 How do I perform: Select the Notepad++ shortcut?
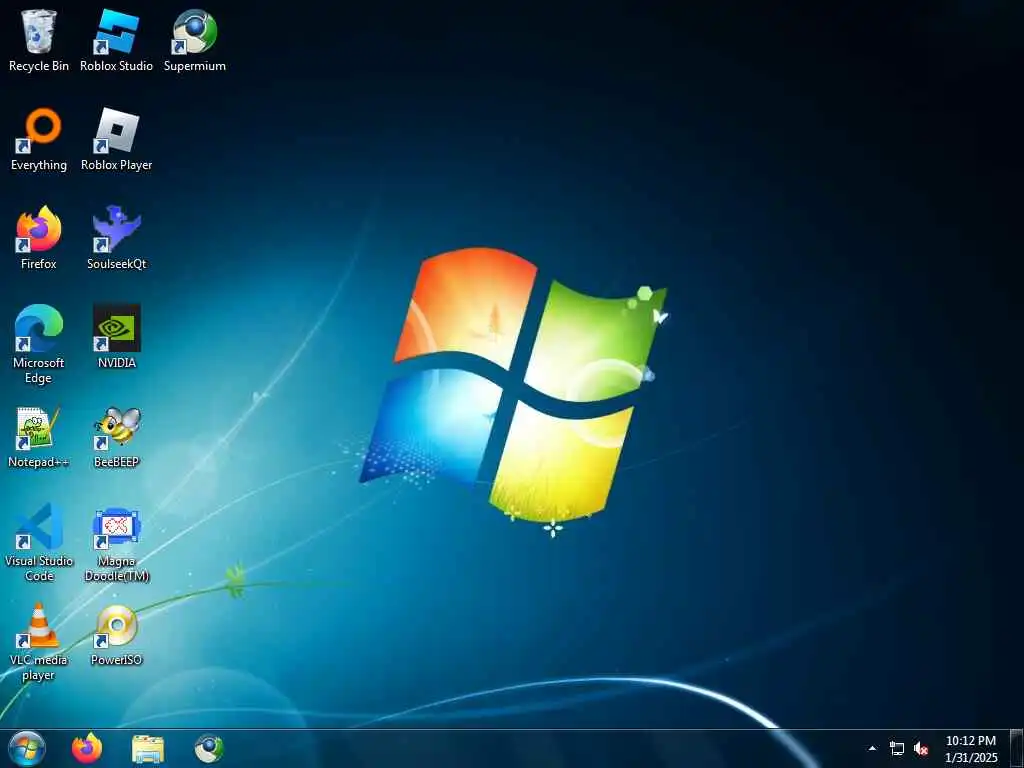point(39,438)
